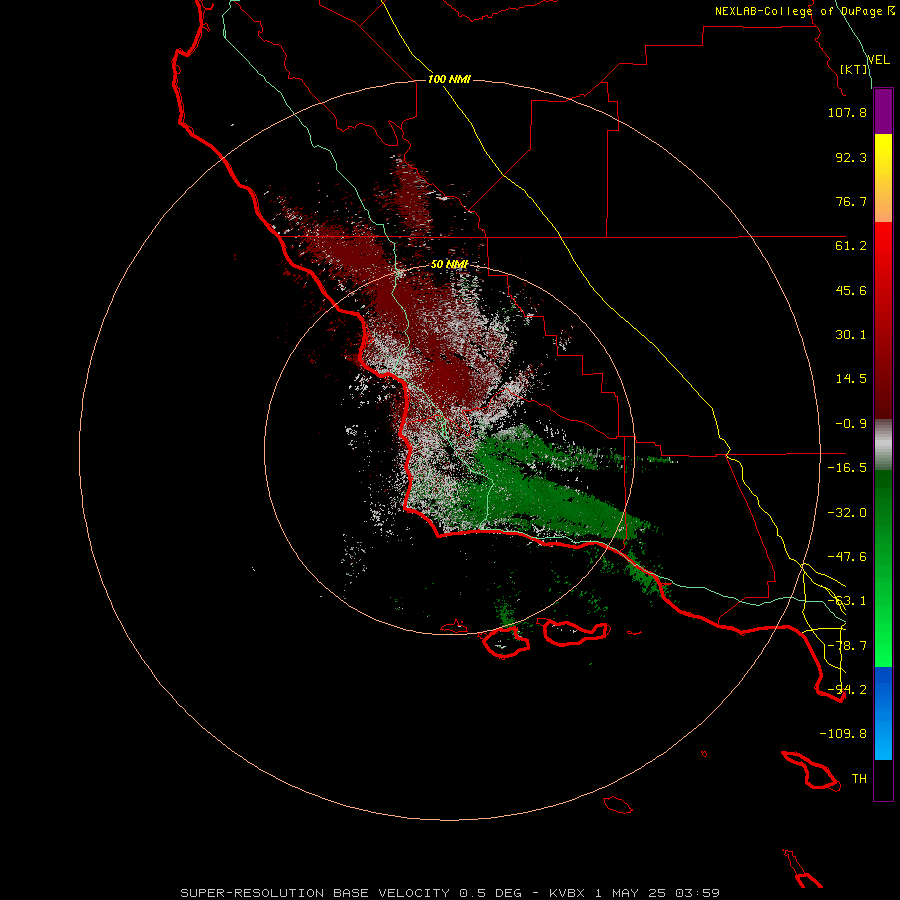Click the VEL legend title

click(878, 60)
